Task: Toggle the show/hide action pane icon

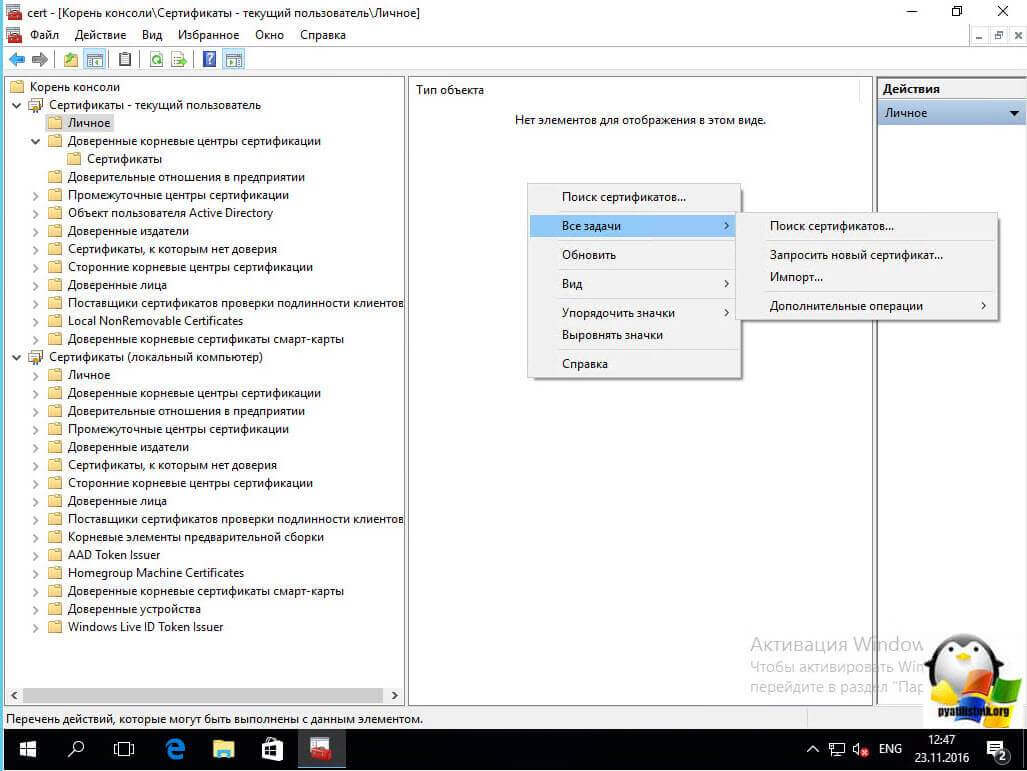Action: (233, 60)
